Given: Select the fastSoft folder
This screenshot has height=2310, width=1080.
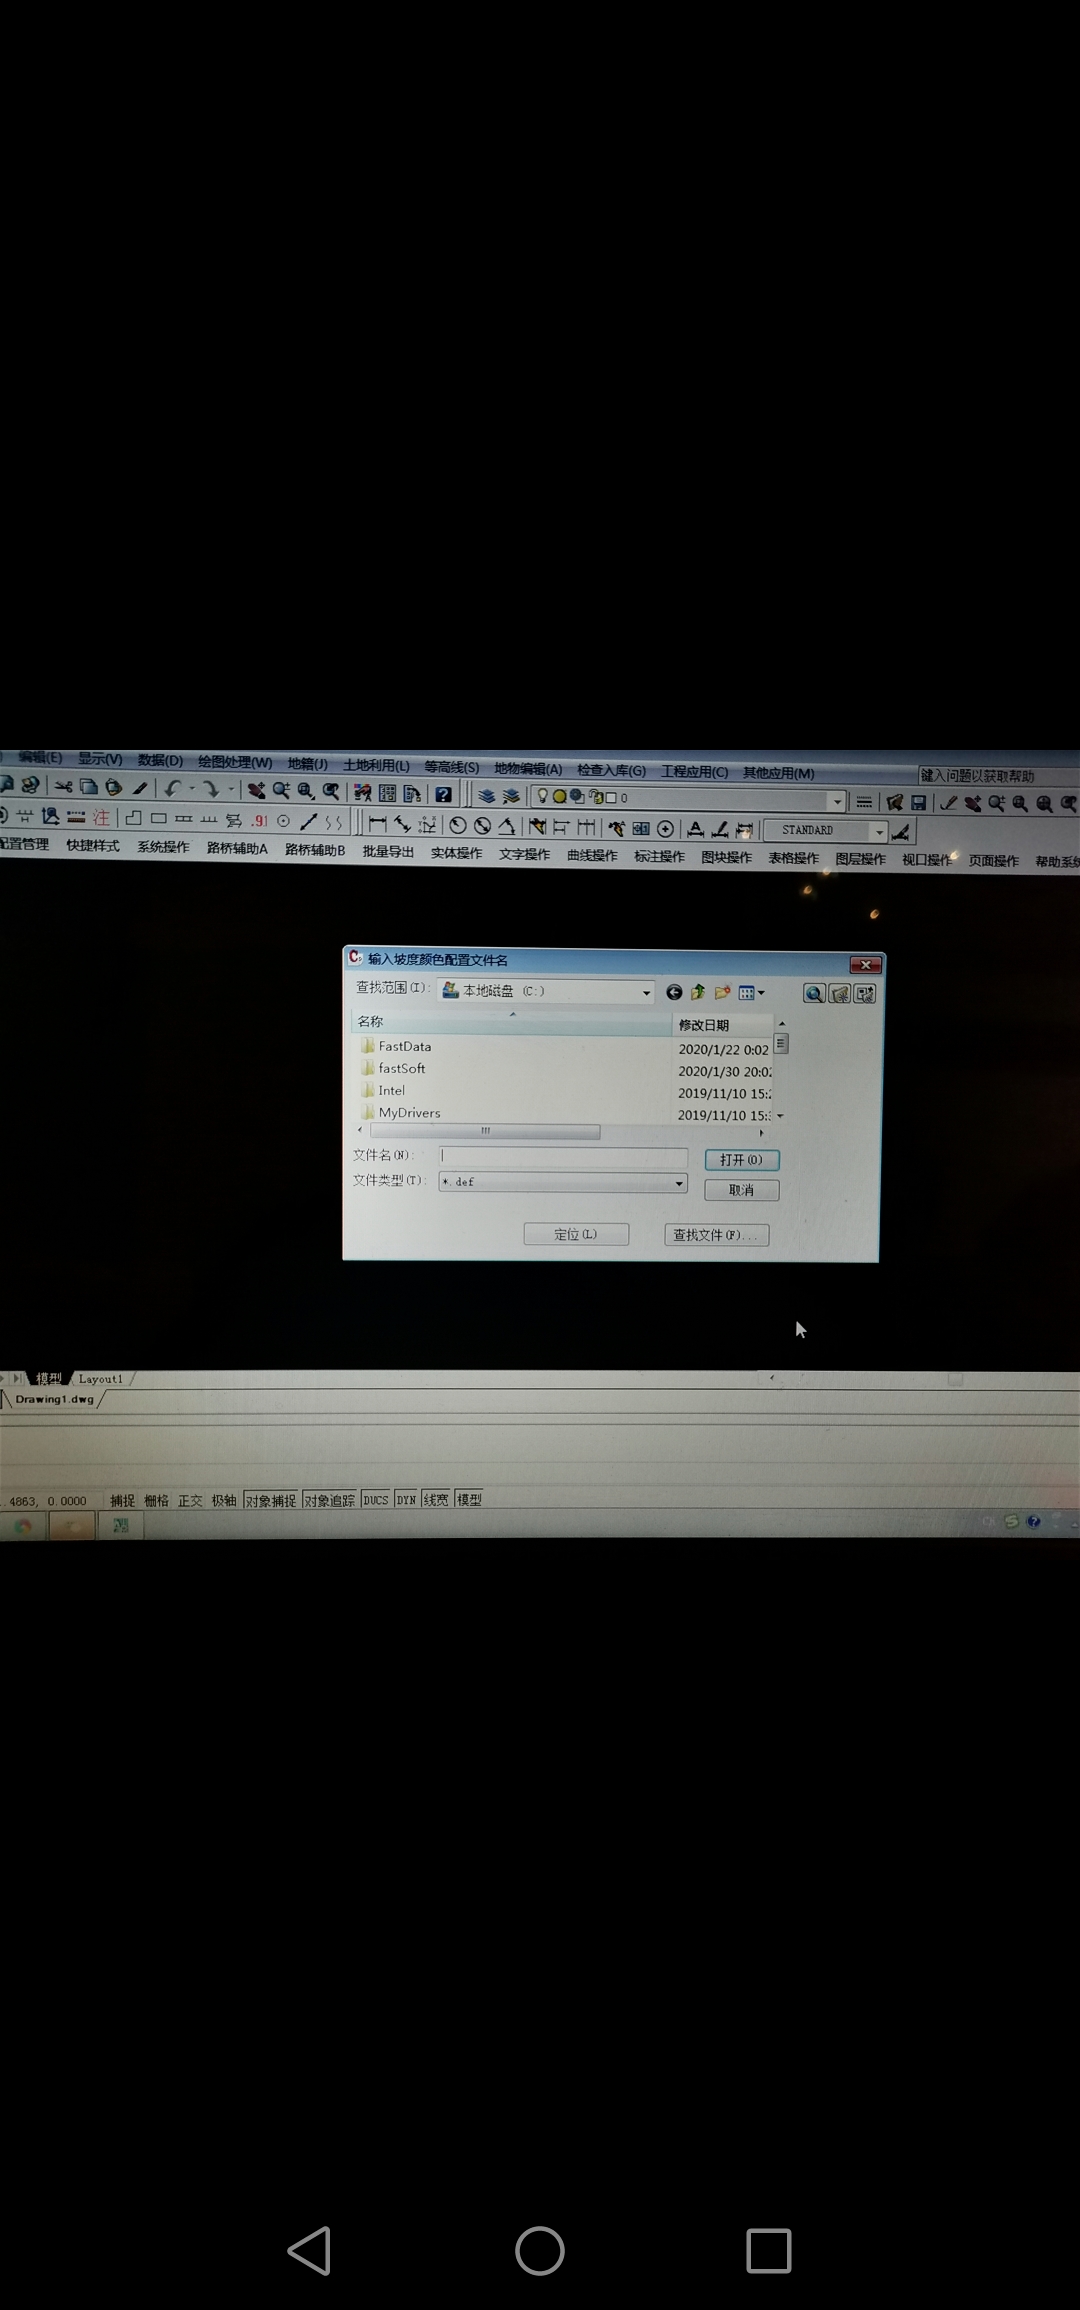Looking at the screenshot, I should click(x=393, y=1068).
